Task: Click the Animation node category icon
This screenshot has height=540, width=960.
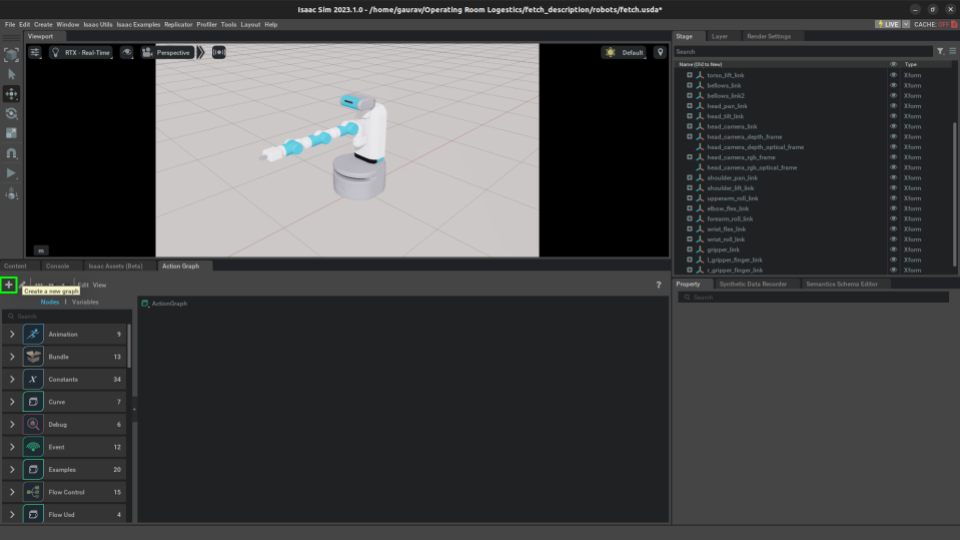Action: pos(33,334)
